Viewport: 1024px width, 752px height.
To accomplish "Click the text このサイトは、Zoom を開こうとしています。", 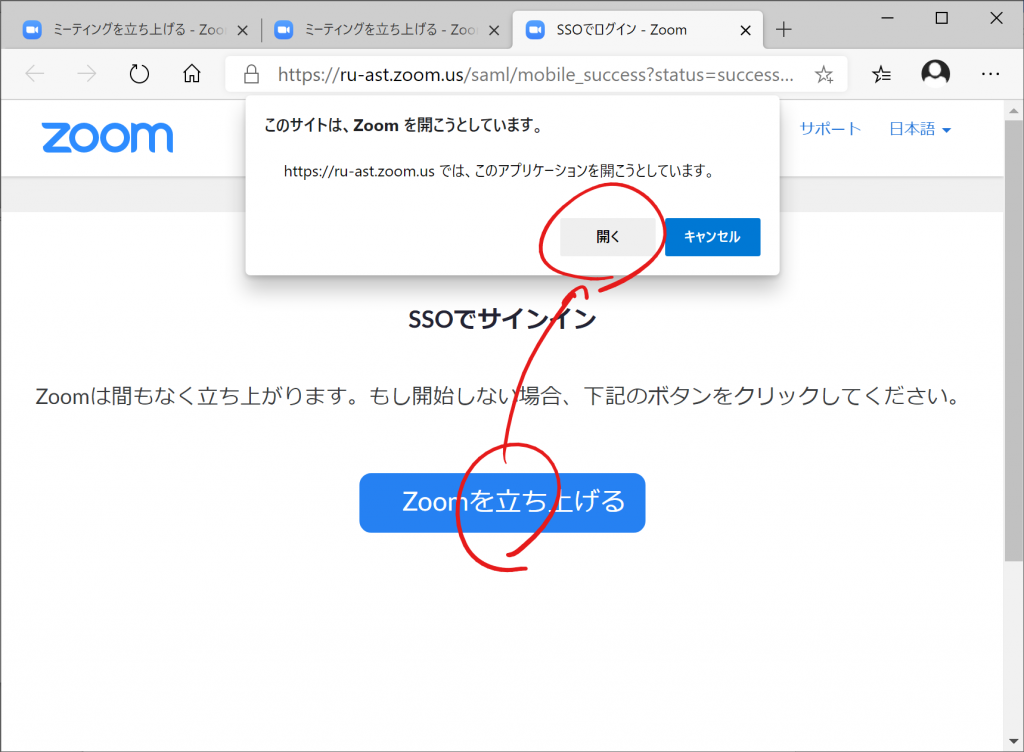I will coord(405,125).
